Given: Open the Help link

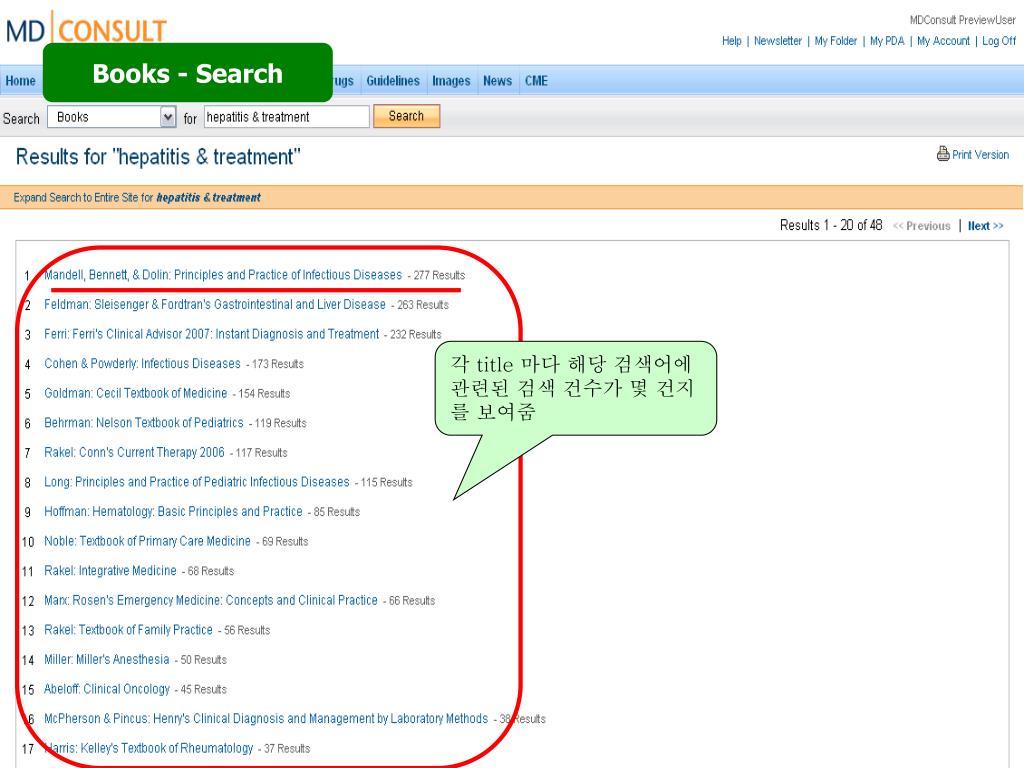Looking at the screenshot, I should [x=731, y=41].
